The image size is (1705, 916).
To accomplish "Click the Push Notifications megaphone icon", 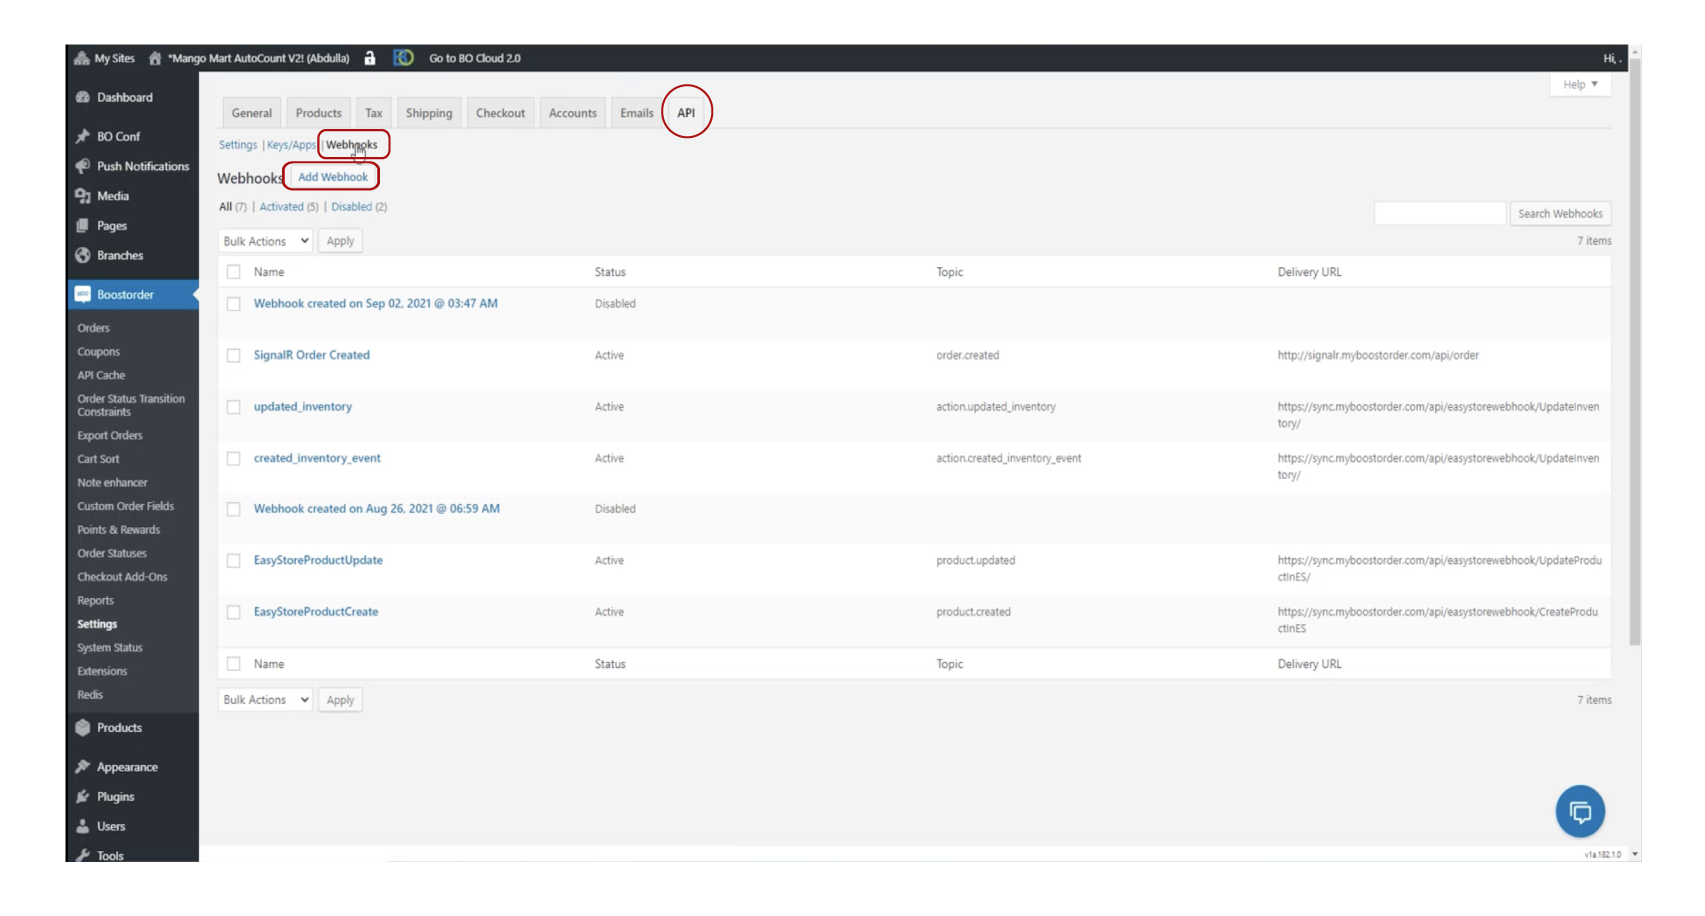I will (83, 166).
